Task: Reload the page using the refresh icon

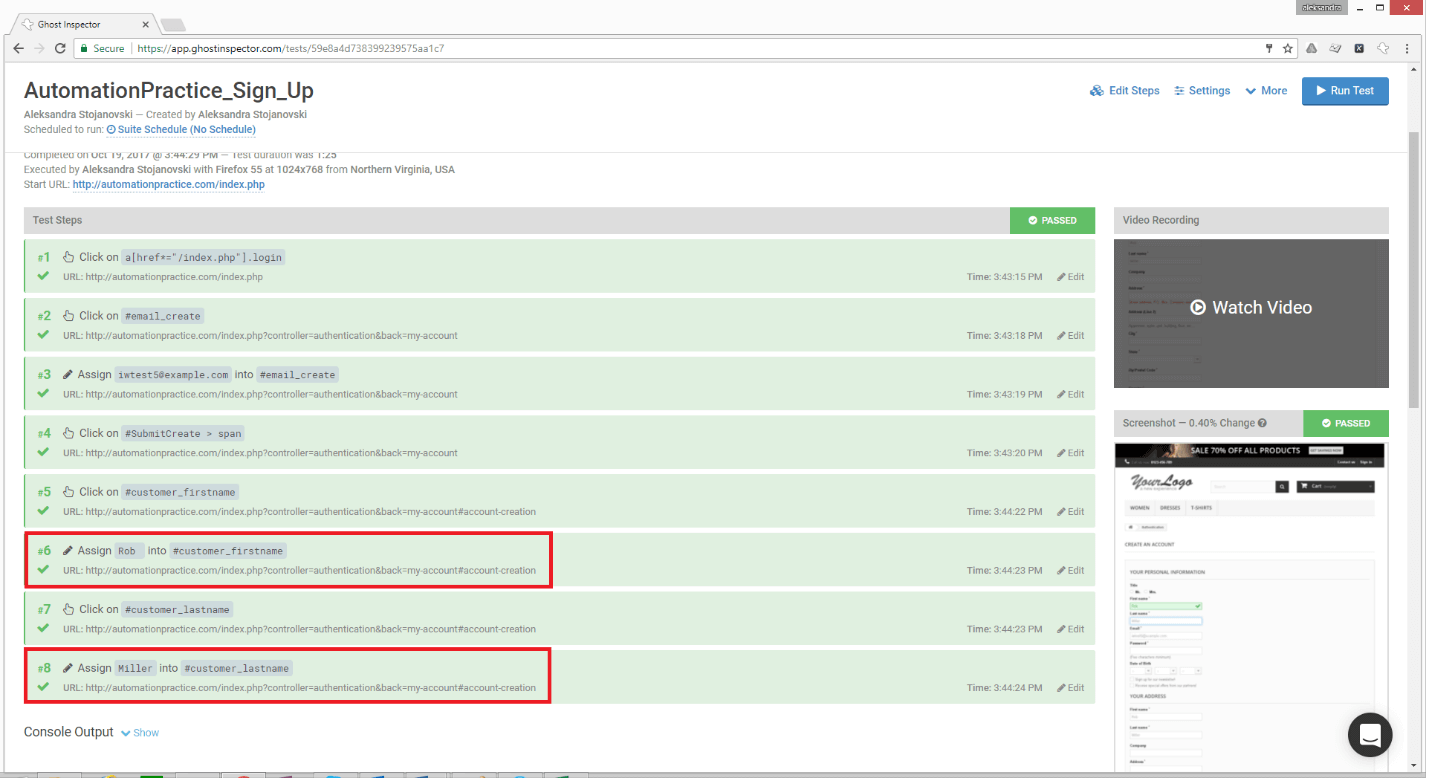Action: (x=60, y=48)
